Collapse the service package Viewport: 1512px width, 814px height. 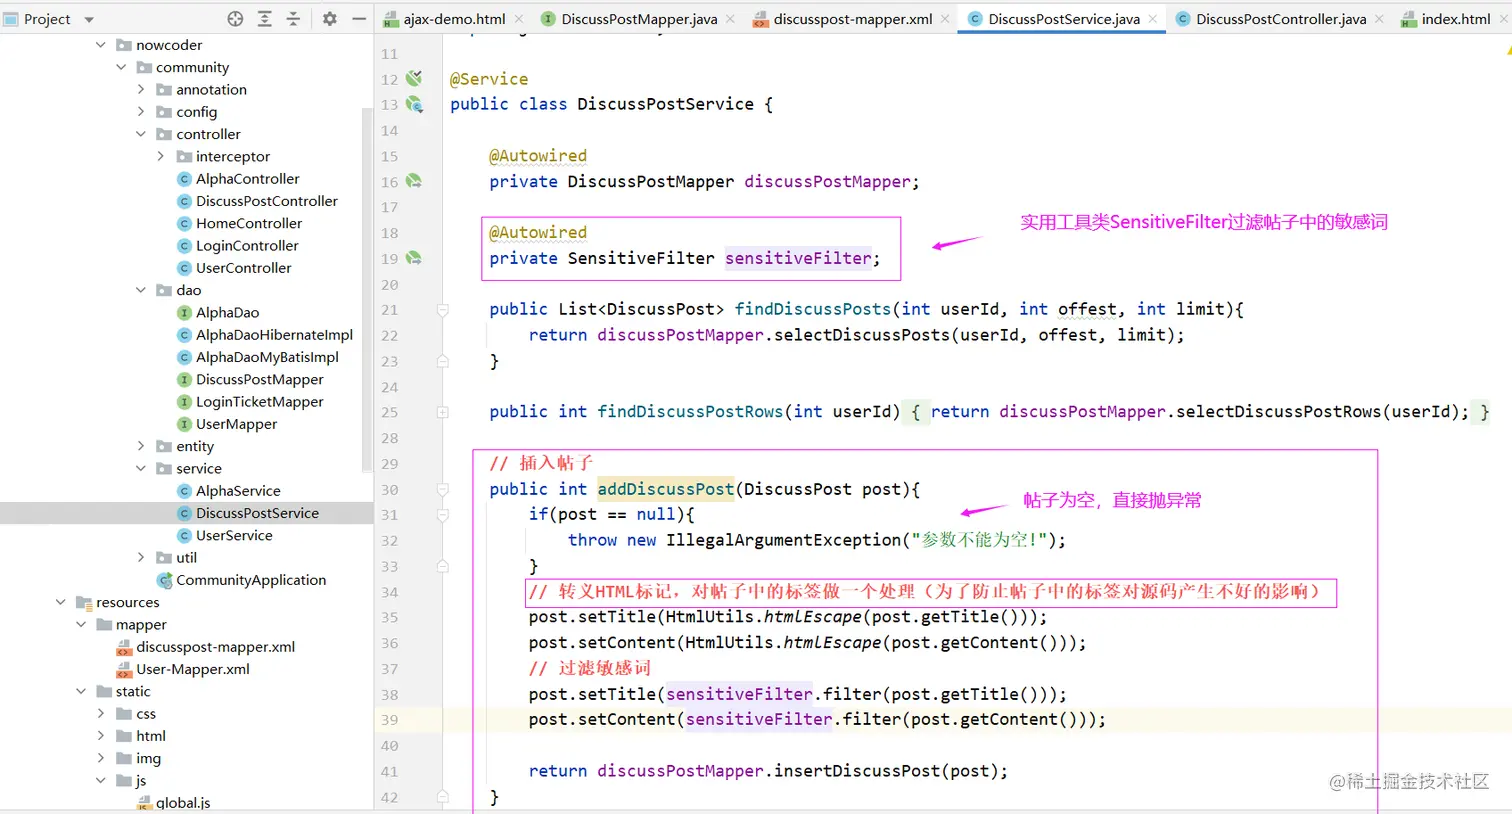pyautogui.click(x=141, y=468)
